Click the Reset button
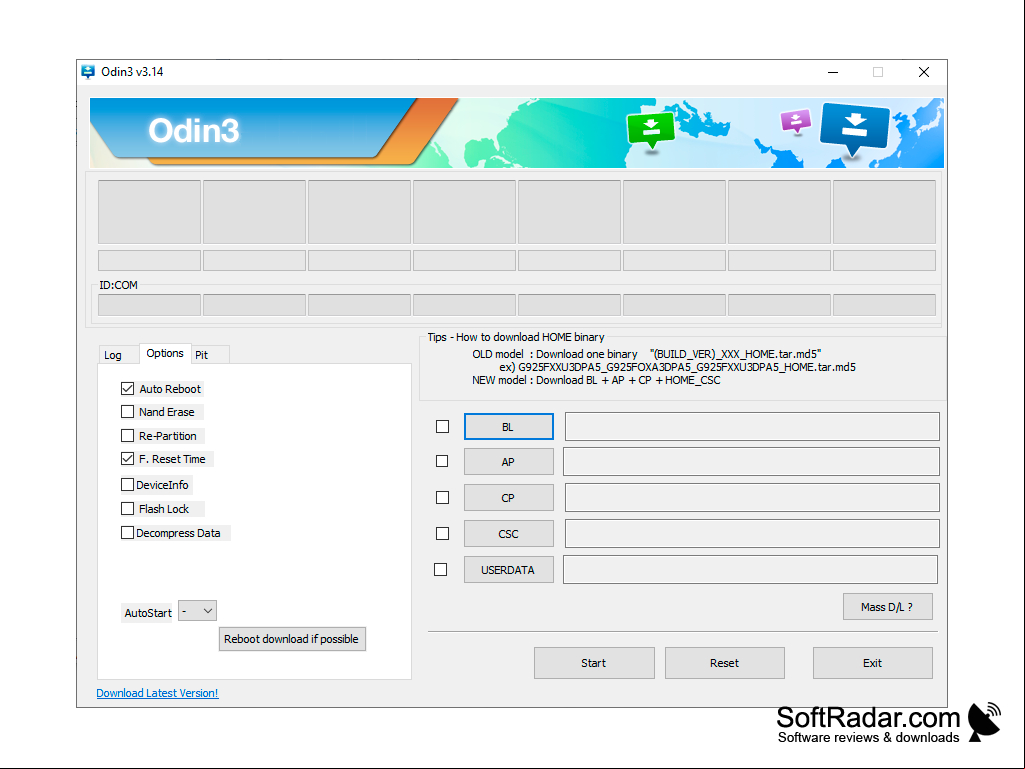 pyautogui.click(x=724, y=663)
